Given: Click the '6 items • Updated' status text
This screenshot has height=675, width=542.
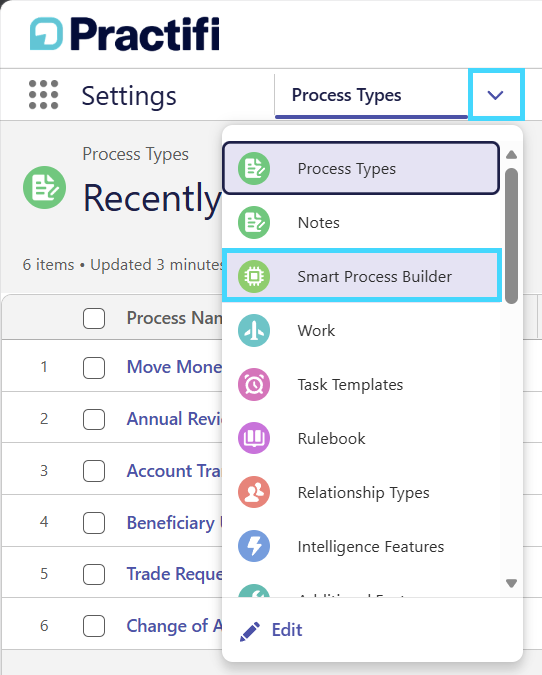Looking at the screenshot, I should [123, 265].
